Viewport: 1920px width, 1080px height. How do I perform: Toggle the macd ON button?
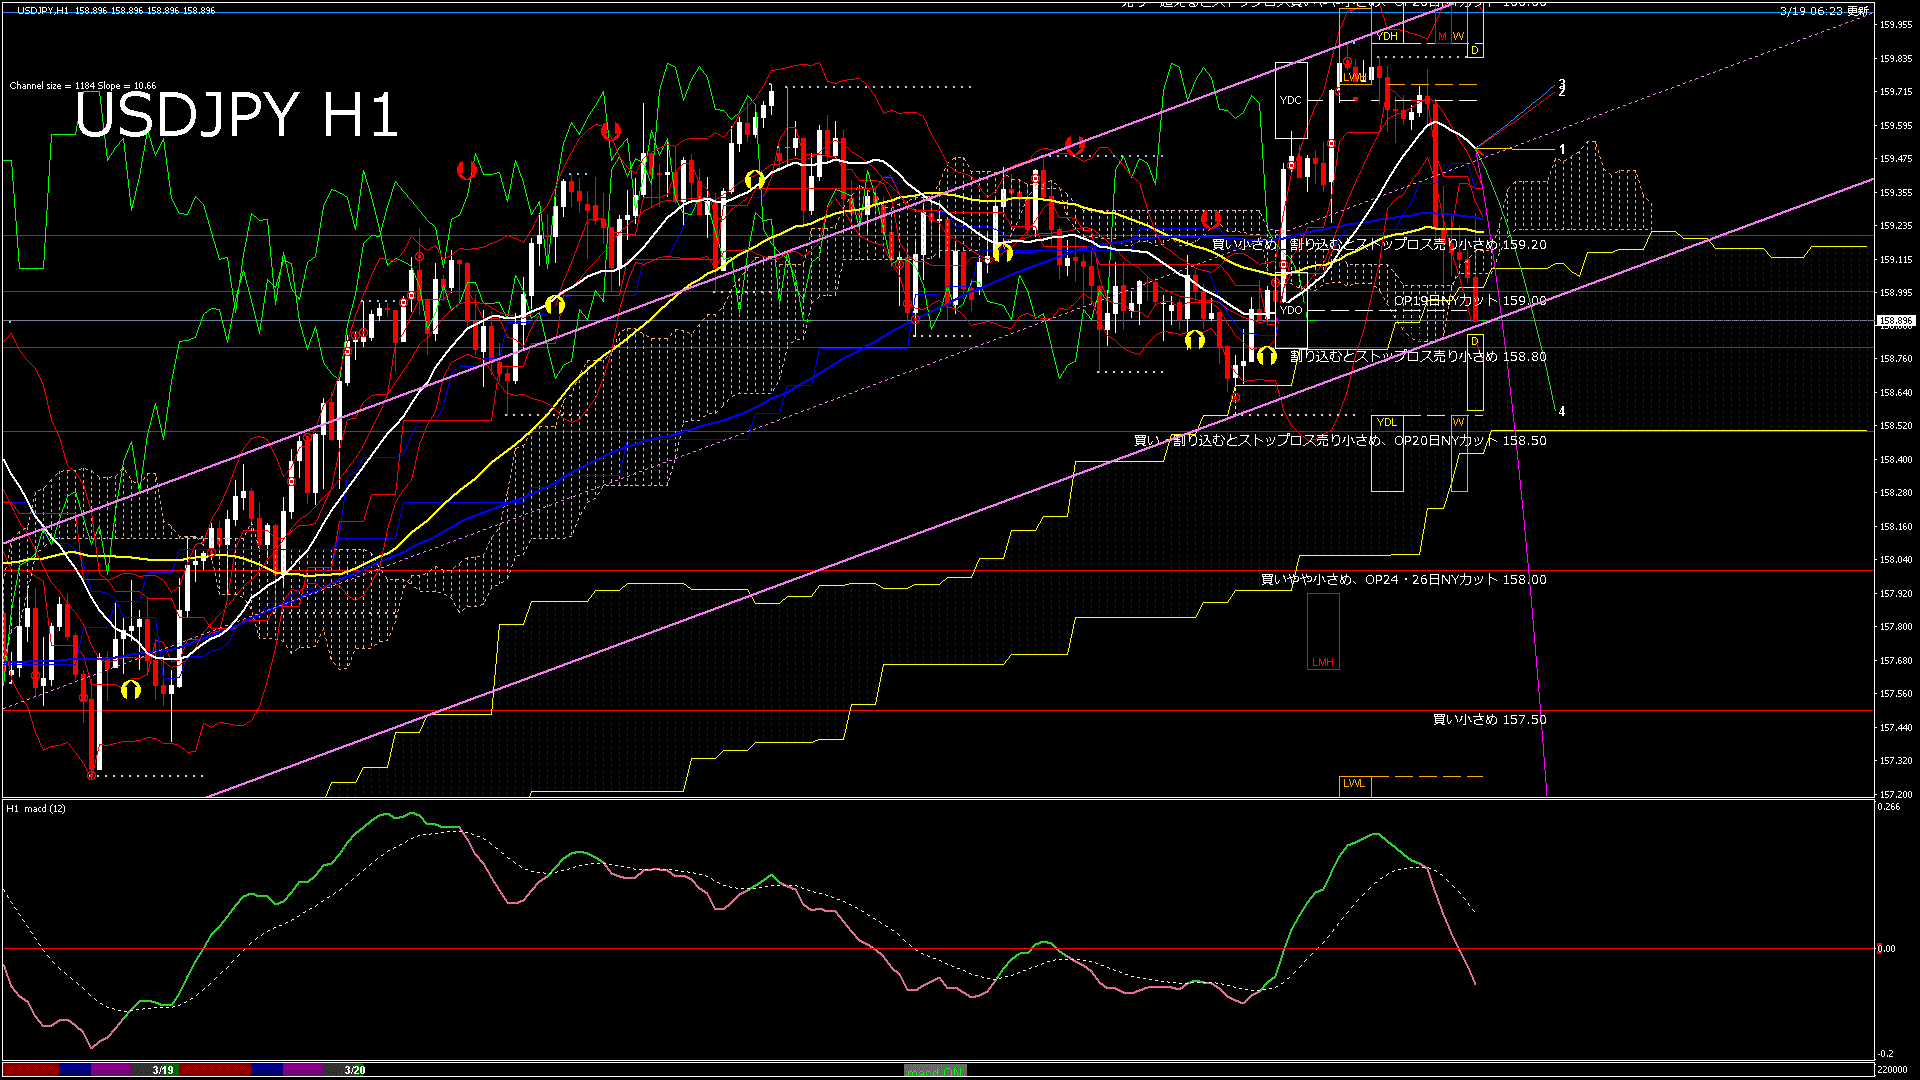pos(935,1071)
